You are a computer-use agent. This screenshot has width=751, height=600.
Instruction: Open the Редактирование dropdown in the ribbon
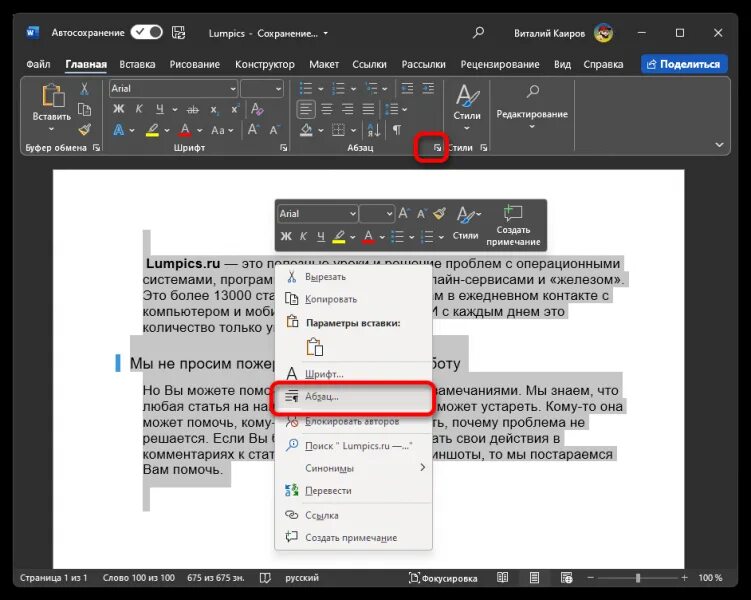point(532,108)
